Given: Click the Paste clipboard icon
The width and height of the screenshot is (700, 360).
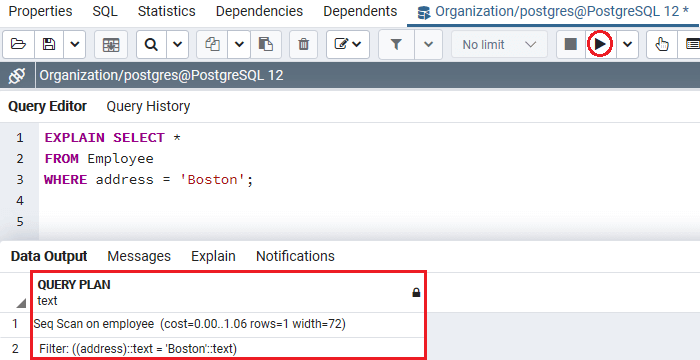Looking at the screenshot, I should point(266,44).
